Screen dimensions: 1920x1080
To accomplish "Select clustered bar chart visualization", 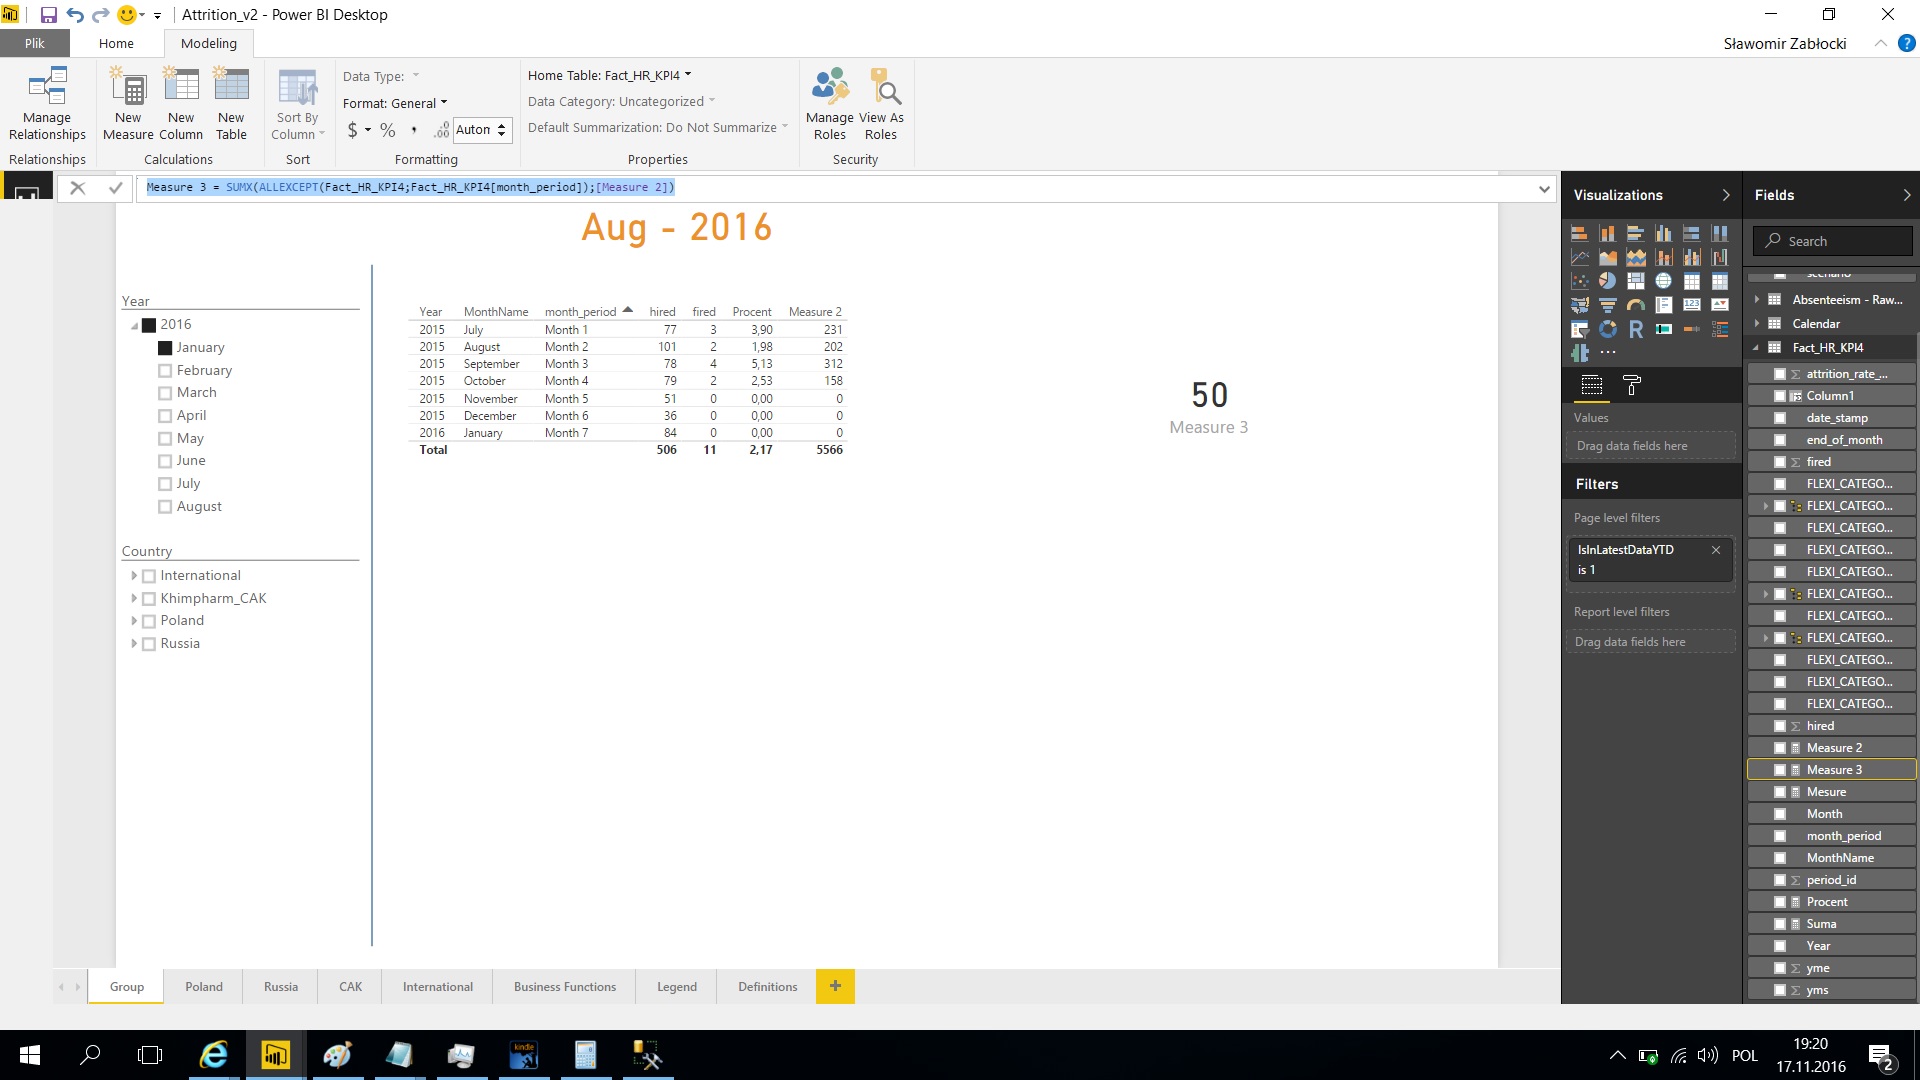I will 1635,233.
